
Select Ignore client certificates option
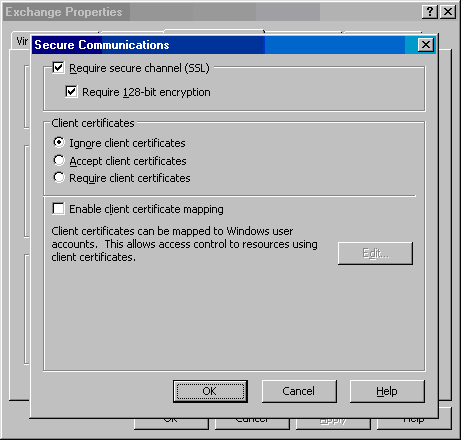coord(59,142)
